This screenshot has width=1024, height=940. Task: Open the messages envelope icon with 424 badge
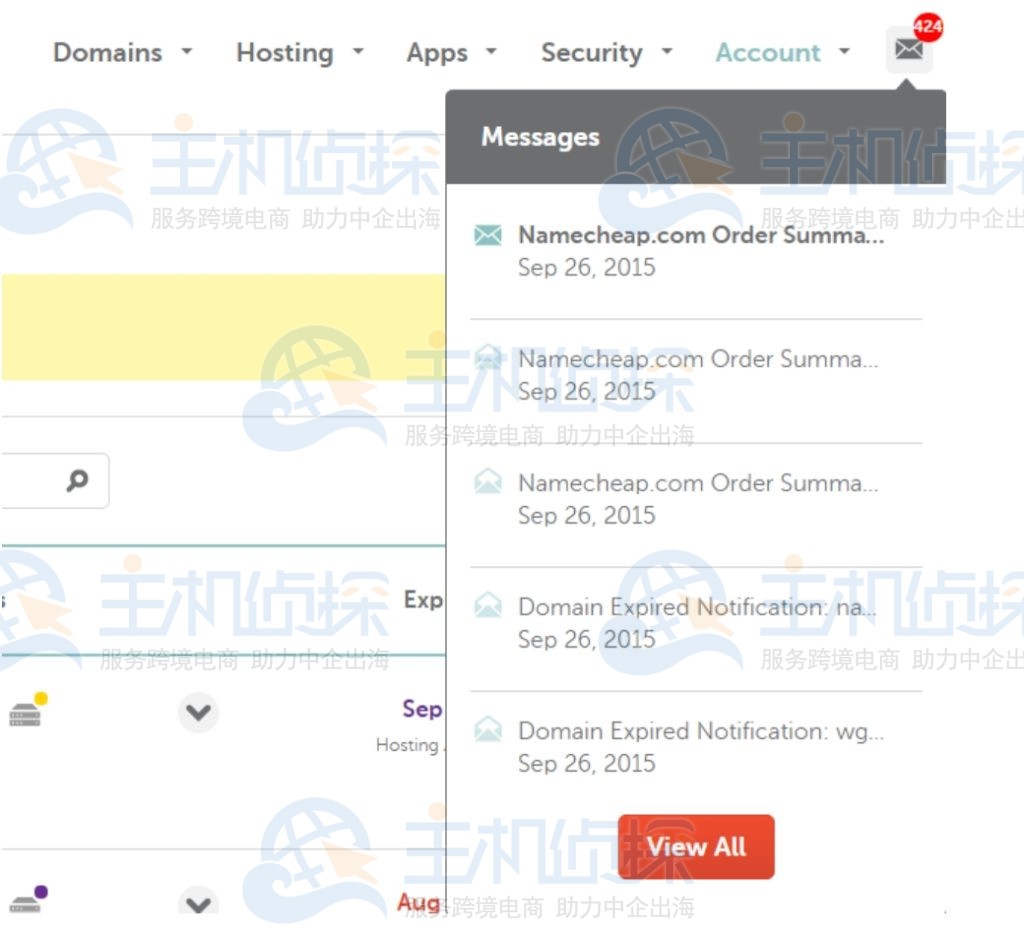tap(908, 50)
